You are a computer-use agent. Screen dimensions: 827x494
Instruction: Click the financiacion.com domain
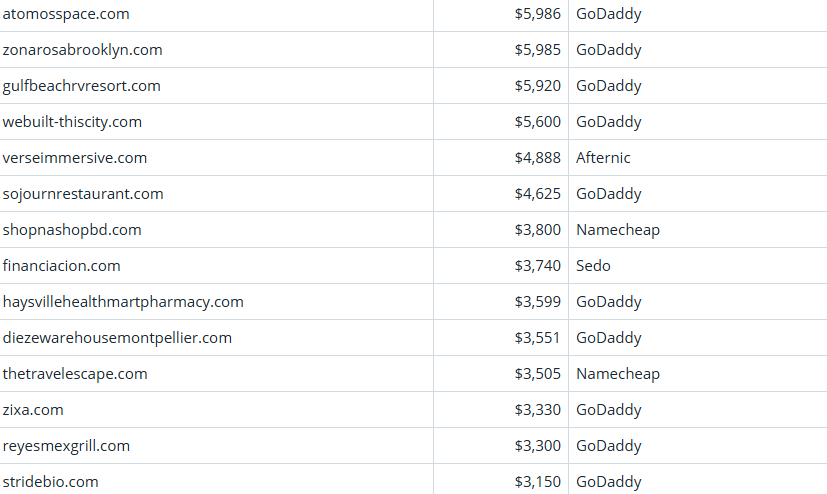(62, 266)
